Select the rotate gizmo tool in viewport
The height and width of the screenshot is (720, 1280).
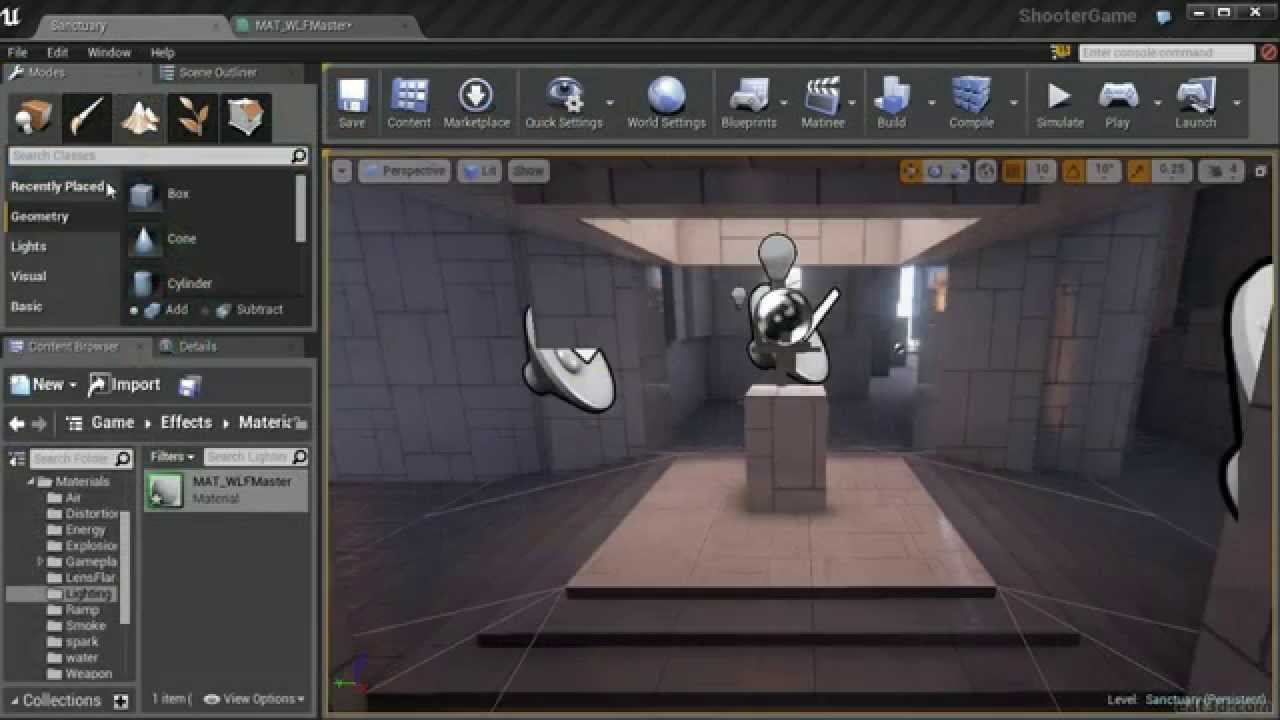[935, 171]
